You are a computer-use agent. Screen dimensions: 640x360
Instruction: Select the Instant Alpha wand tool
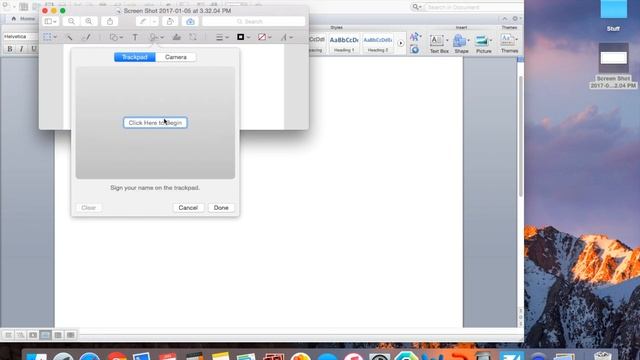click(70, 37)
